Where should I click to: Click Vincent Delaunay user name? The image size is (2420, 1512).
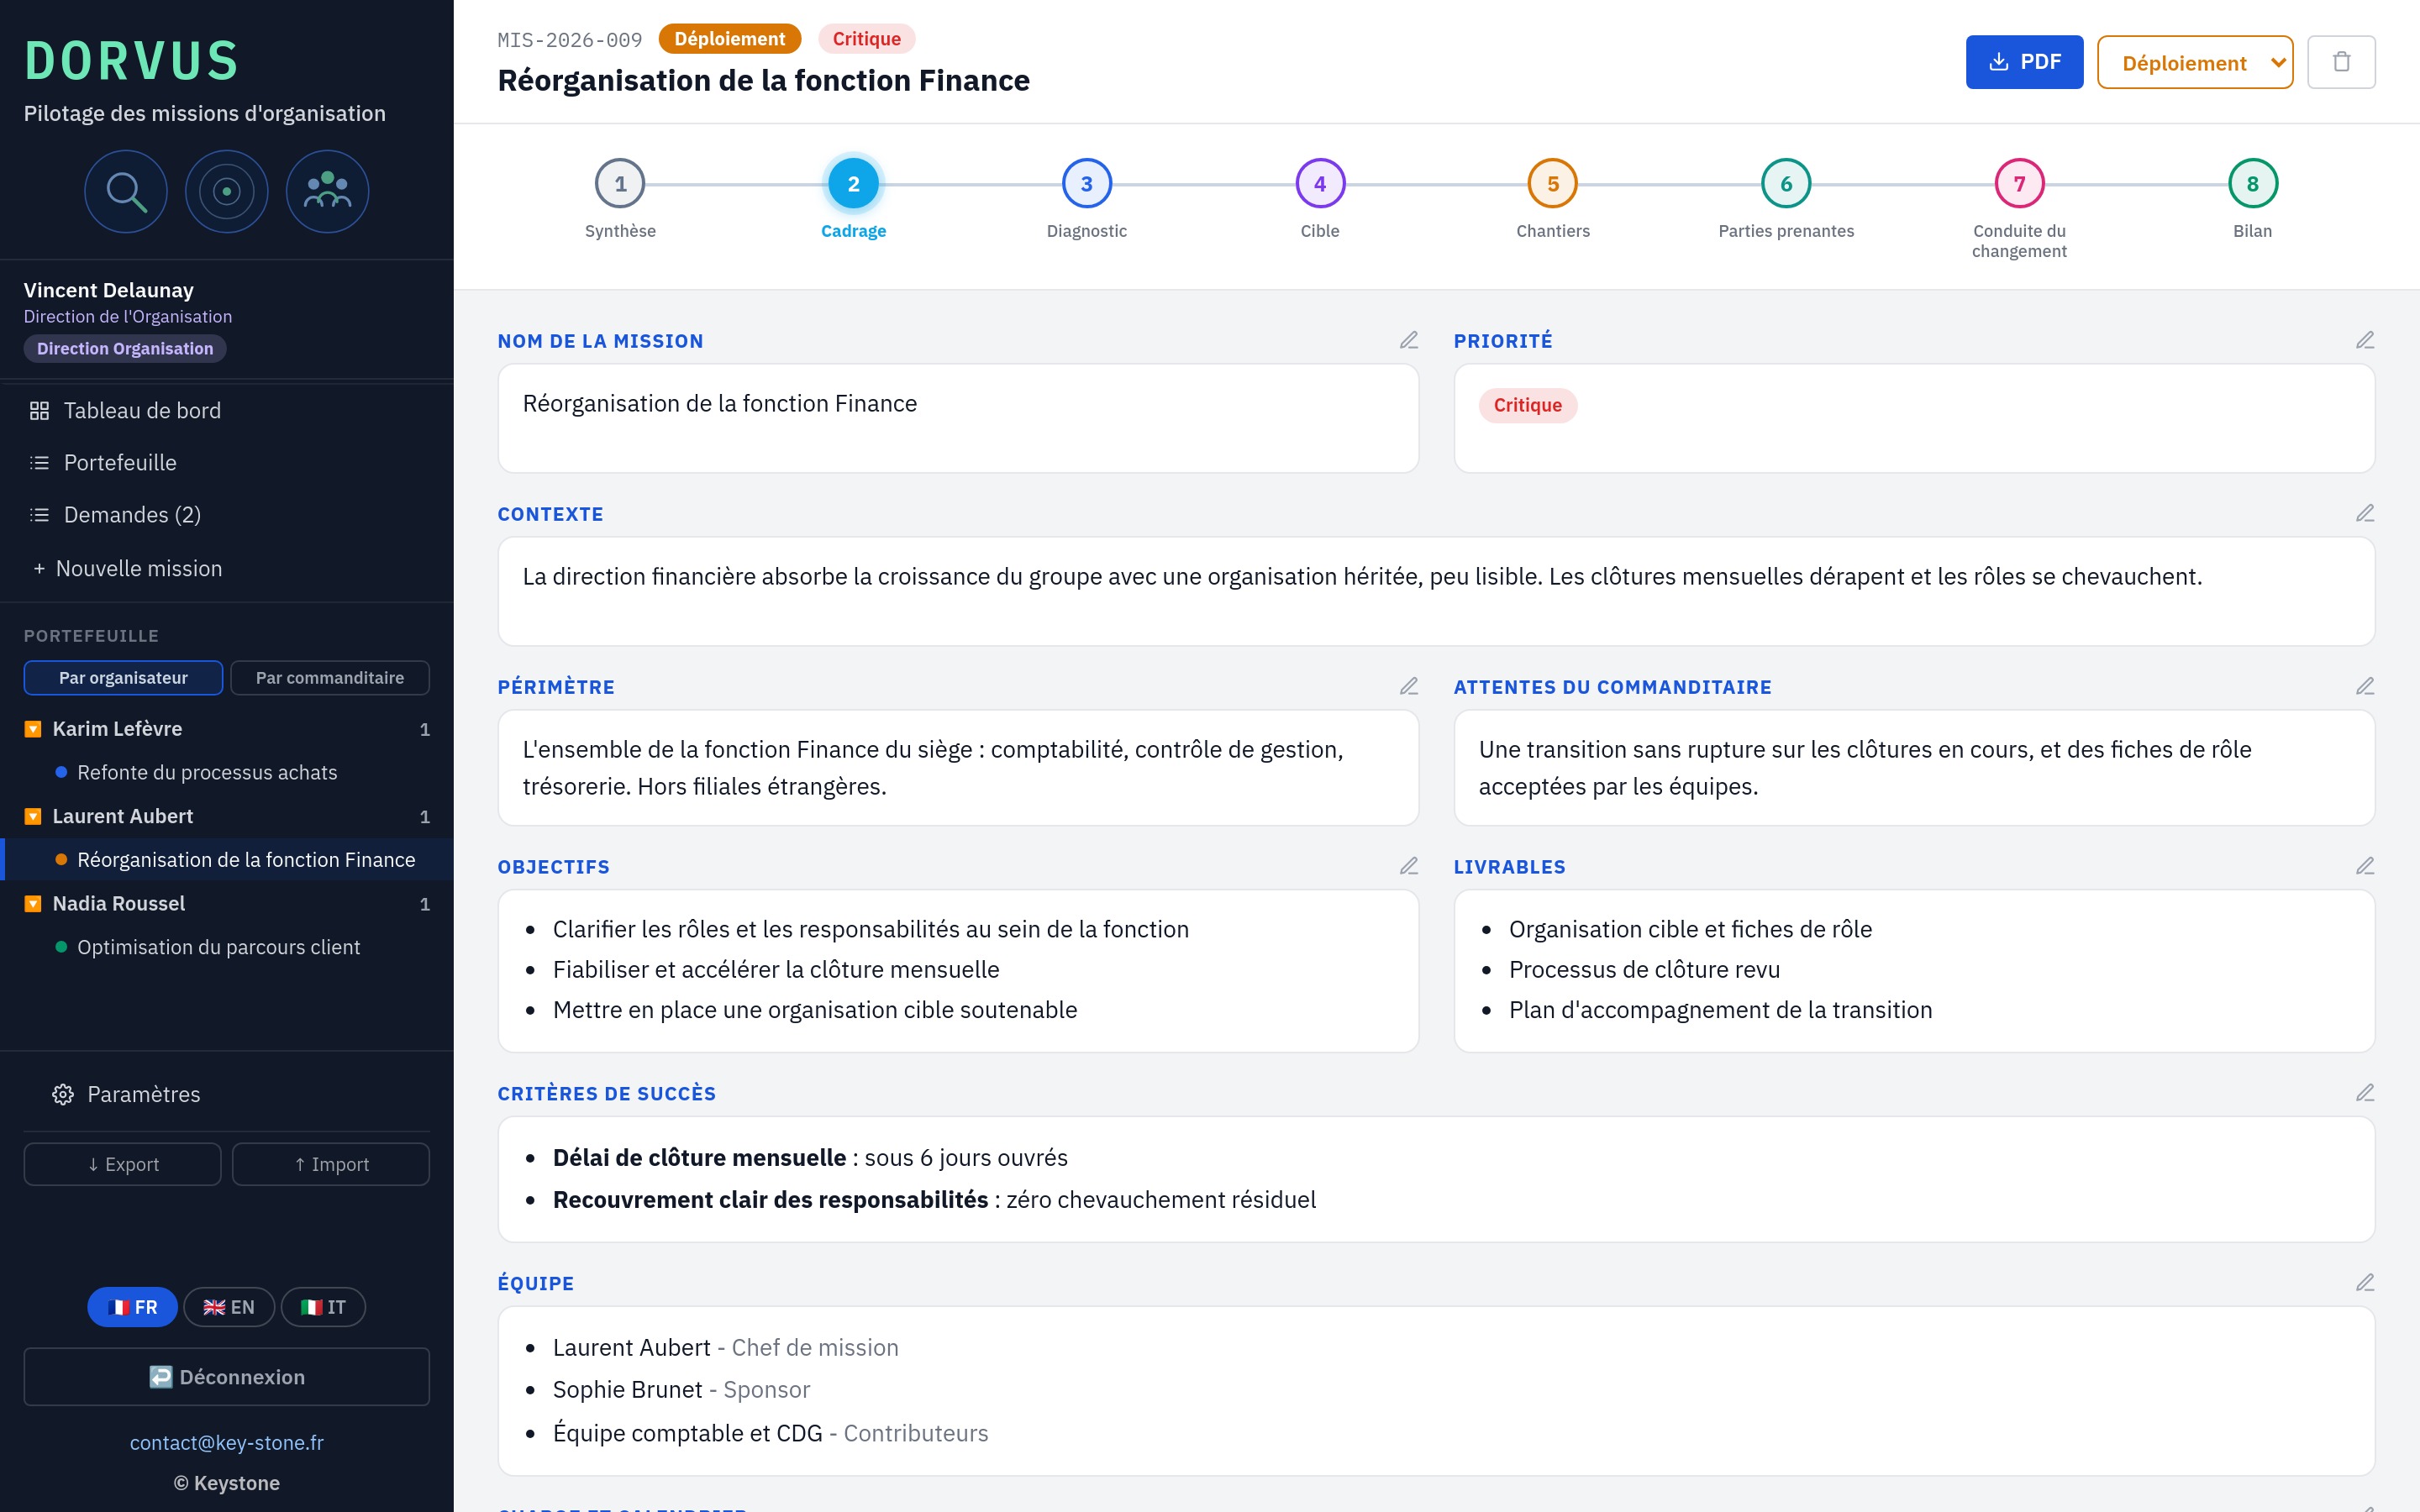pyautogui.click(x=109, y=290)
